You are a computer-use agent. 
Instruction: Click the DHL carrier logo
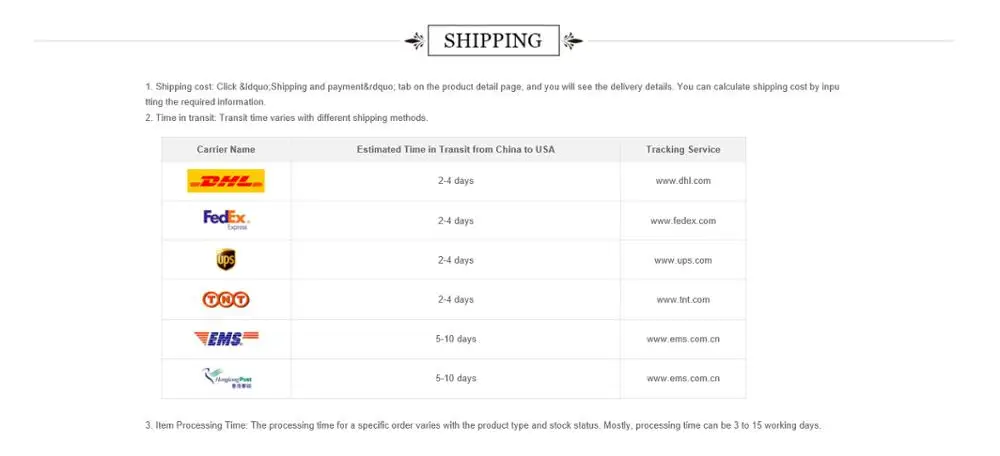[x=226, y=181]
